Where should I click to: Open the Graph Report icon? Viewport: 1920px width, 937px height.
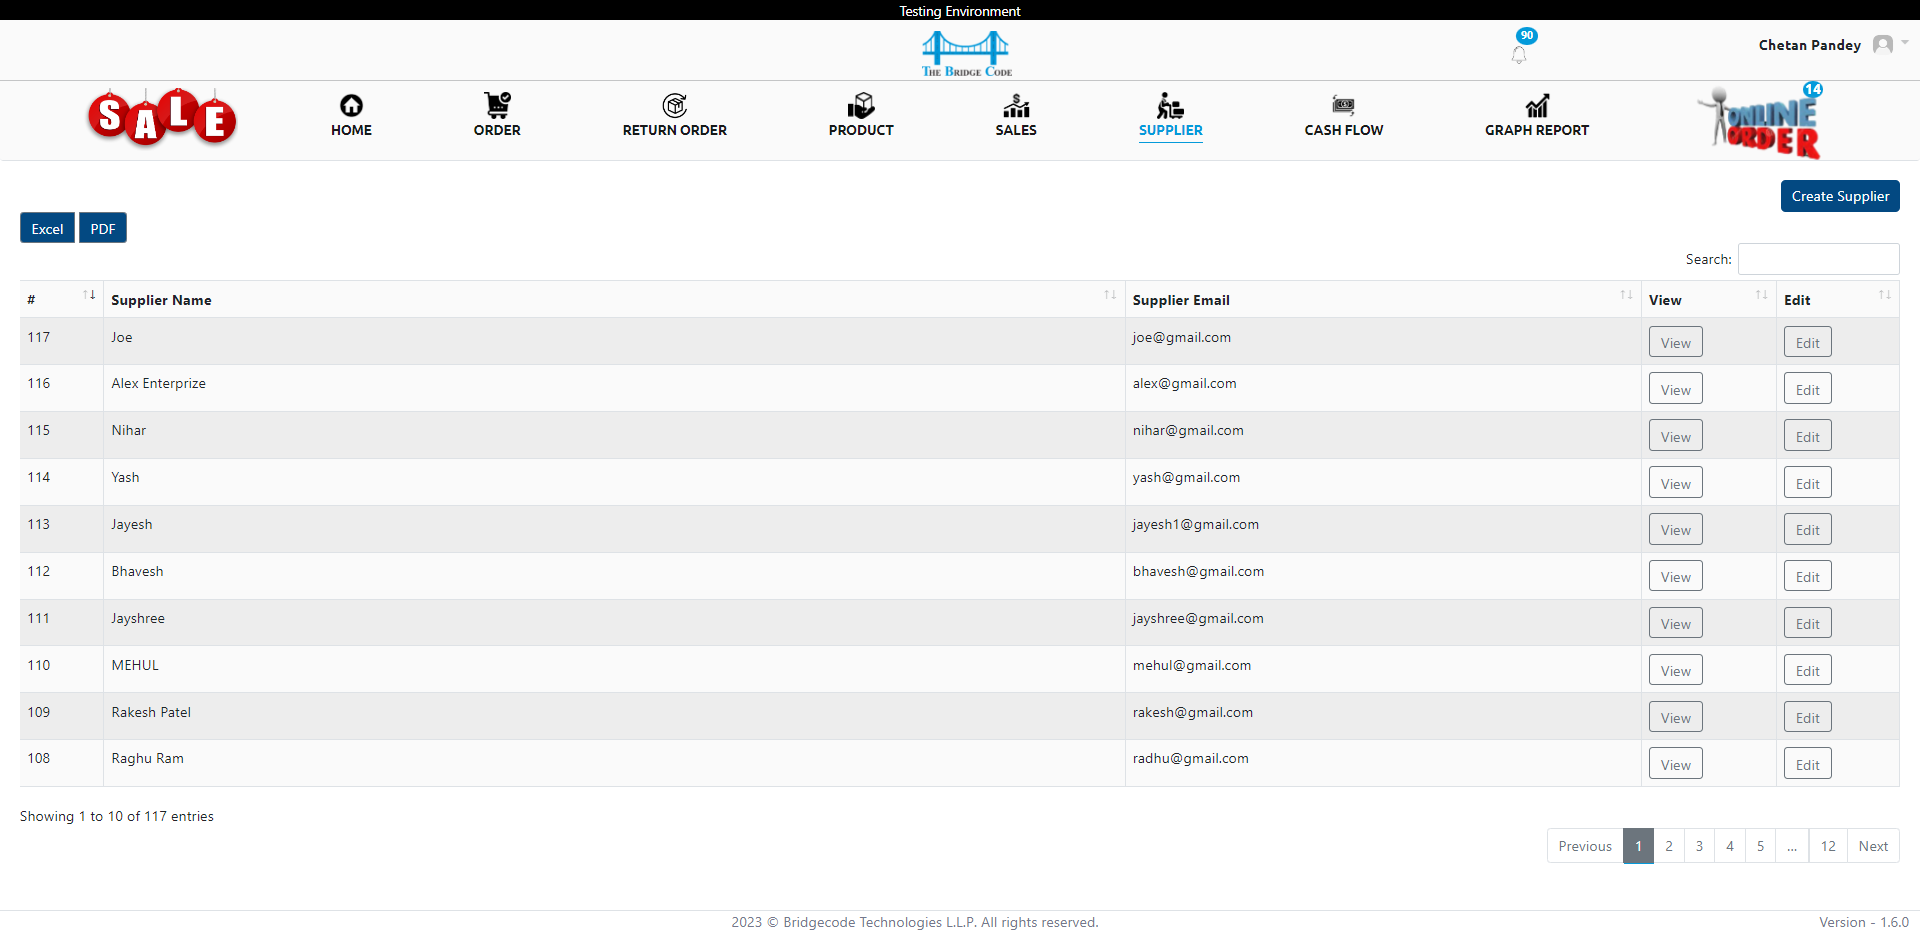pos(1537,105)
